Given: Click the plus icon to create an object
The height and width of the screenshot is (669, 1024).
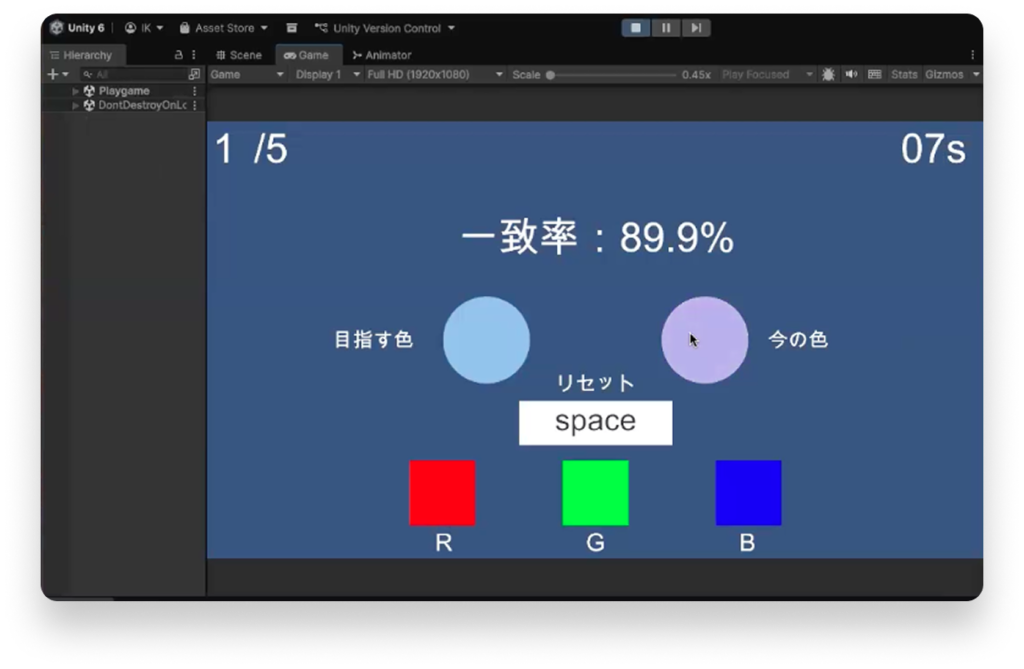Looking at the screenshot, I should pos(54,75).
